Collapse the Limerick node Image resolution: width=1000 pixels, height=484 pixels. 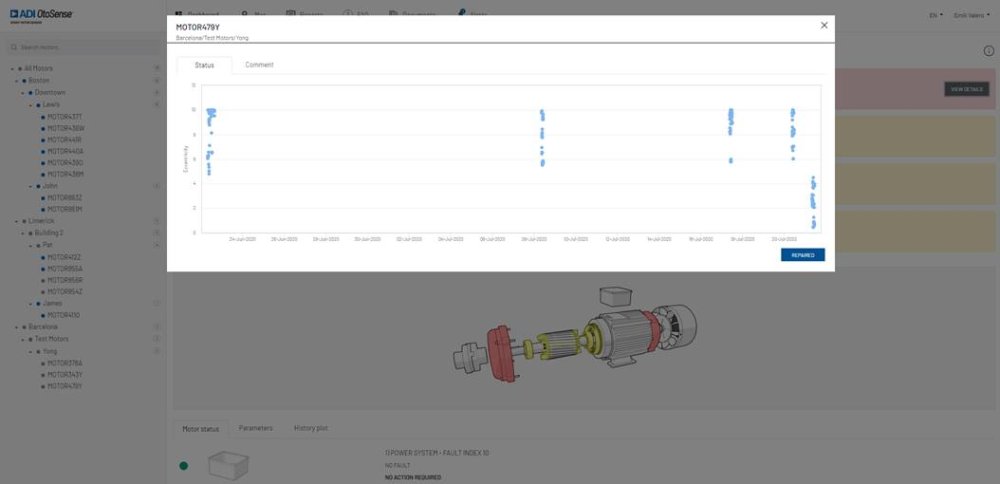click(x=17, y=221)
